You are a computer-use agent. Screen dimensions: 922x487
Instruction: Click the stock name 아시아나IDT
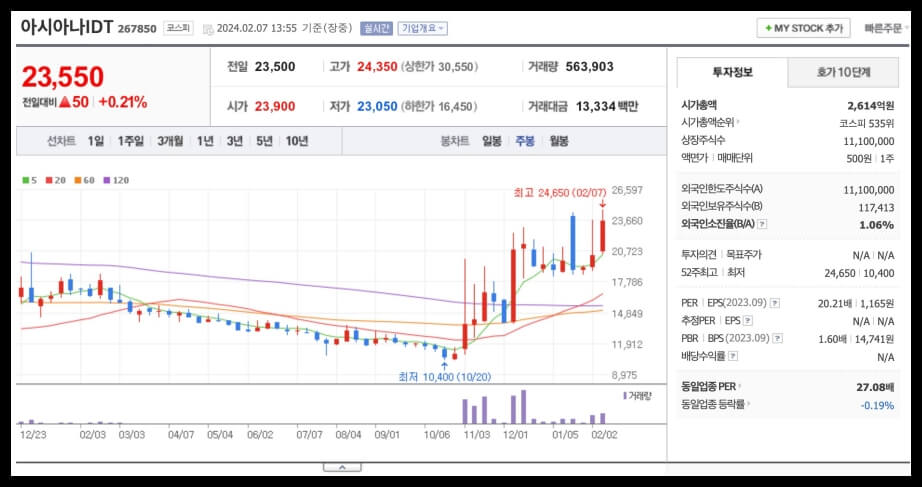pyautogui.click(x=66, y=27)
